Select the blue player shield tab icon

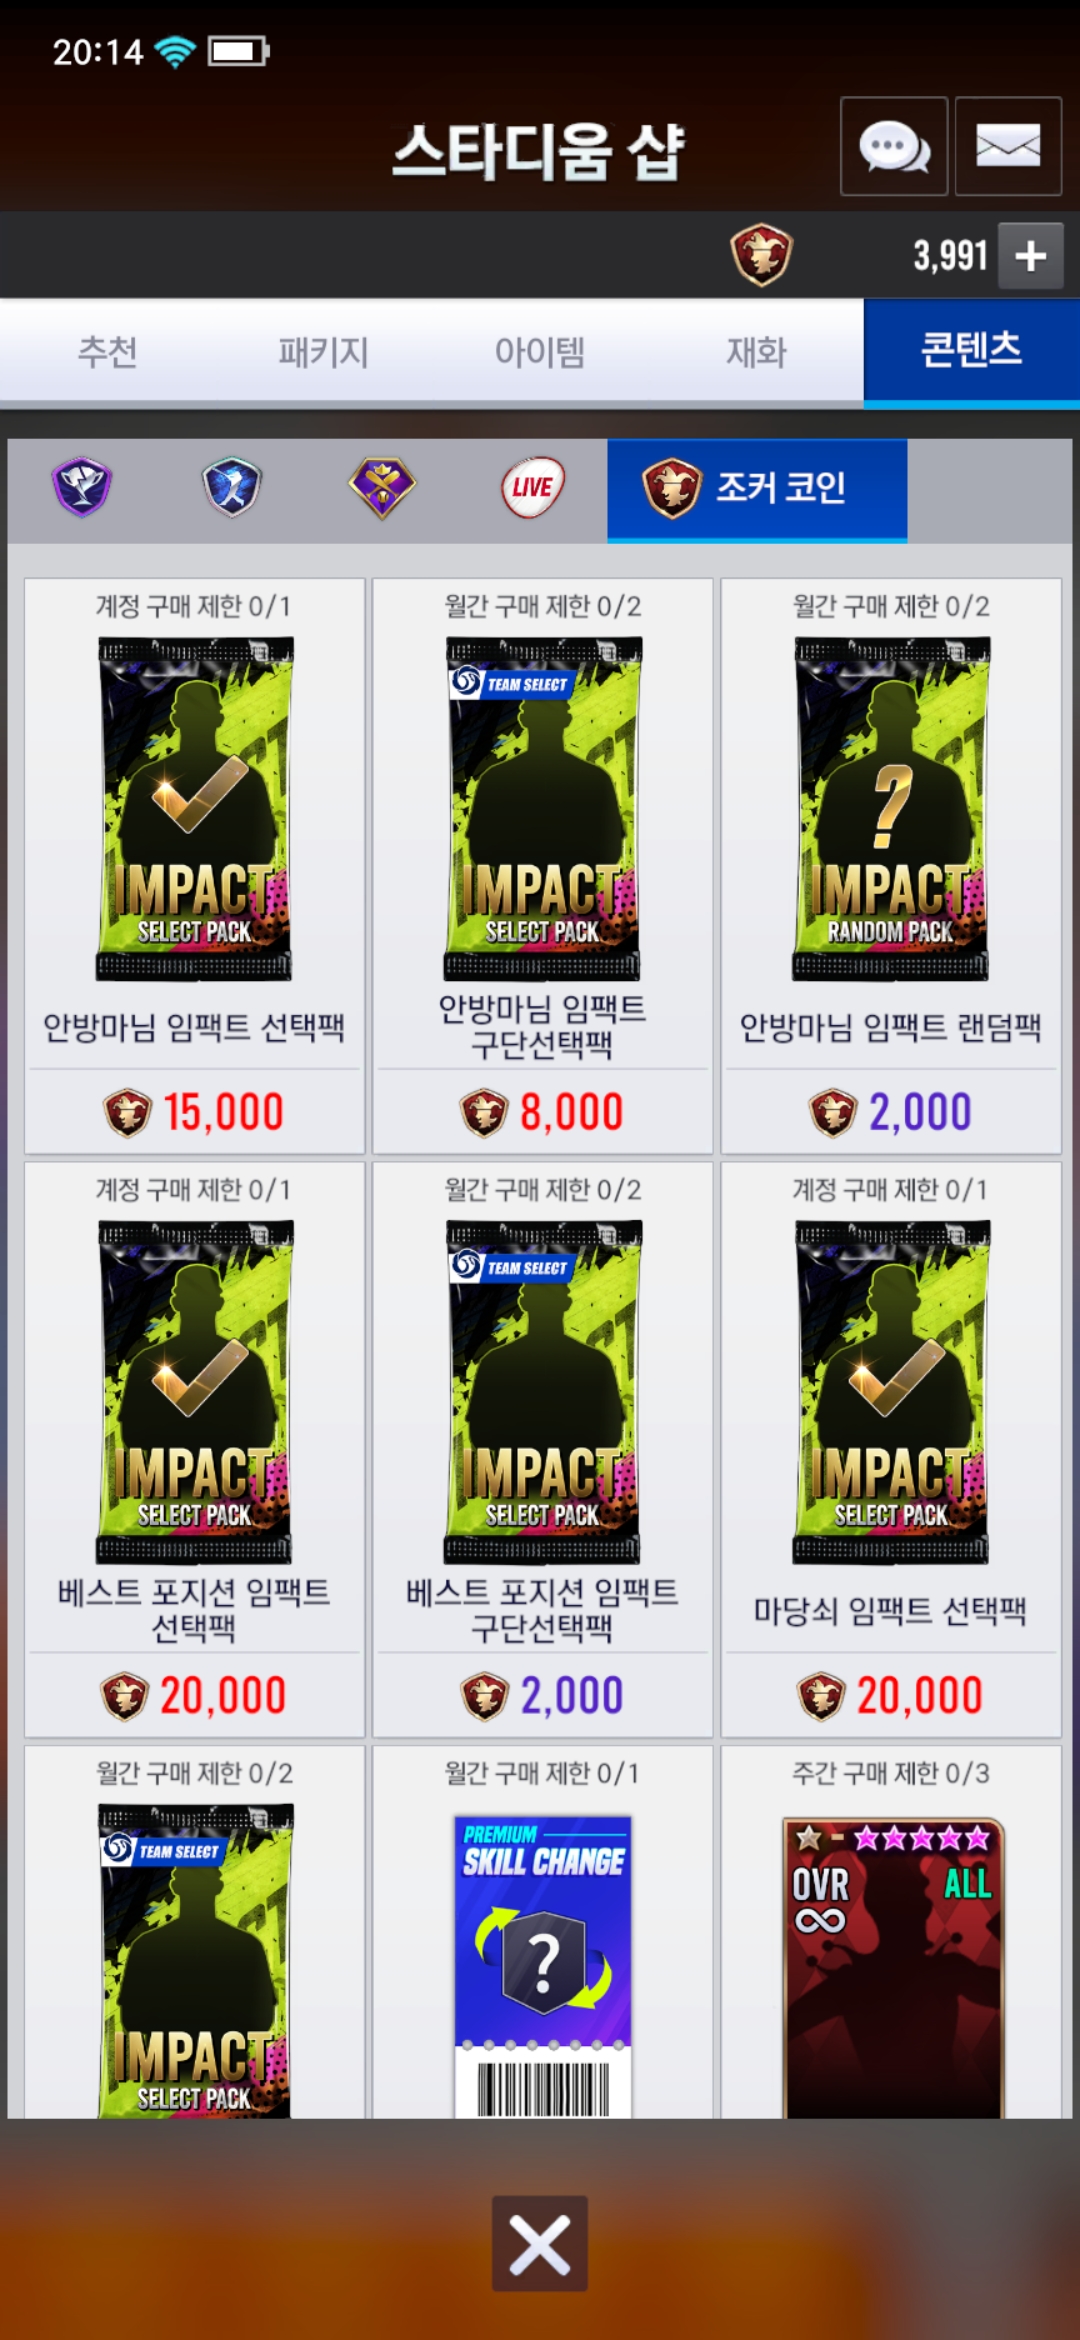pyautogui.click(x=232, y=487)
